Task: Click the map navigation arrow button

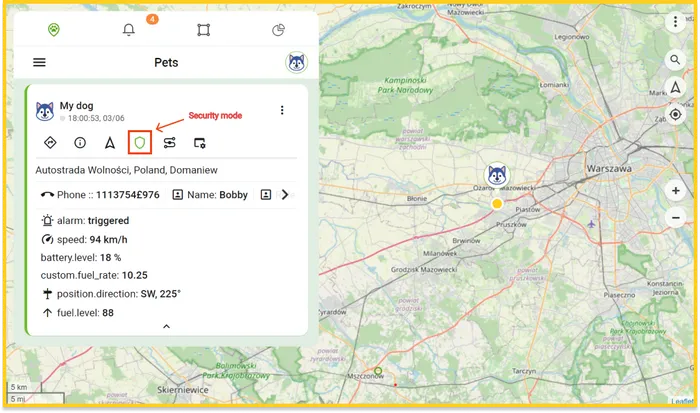Action: click(x=675, y=88)
